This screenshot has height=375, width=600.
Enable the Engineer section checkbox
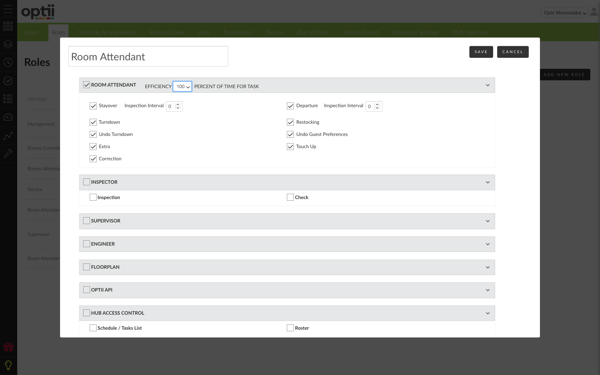[86, 244]
